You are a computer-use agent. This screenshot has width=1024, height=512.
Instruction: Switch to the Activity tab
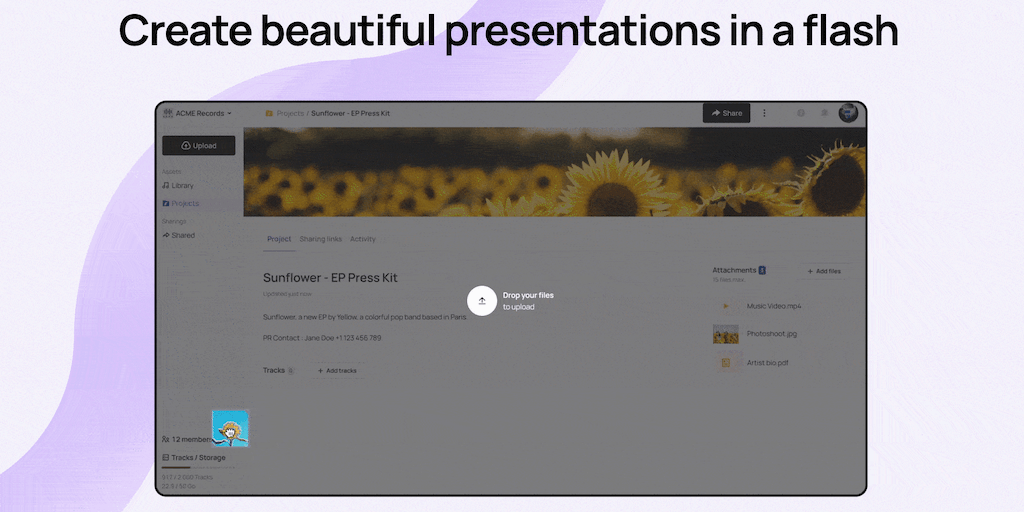[363, 240]
